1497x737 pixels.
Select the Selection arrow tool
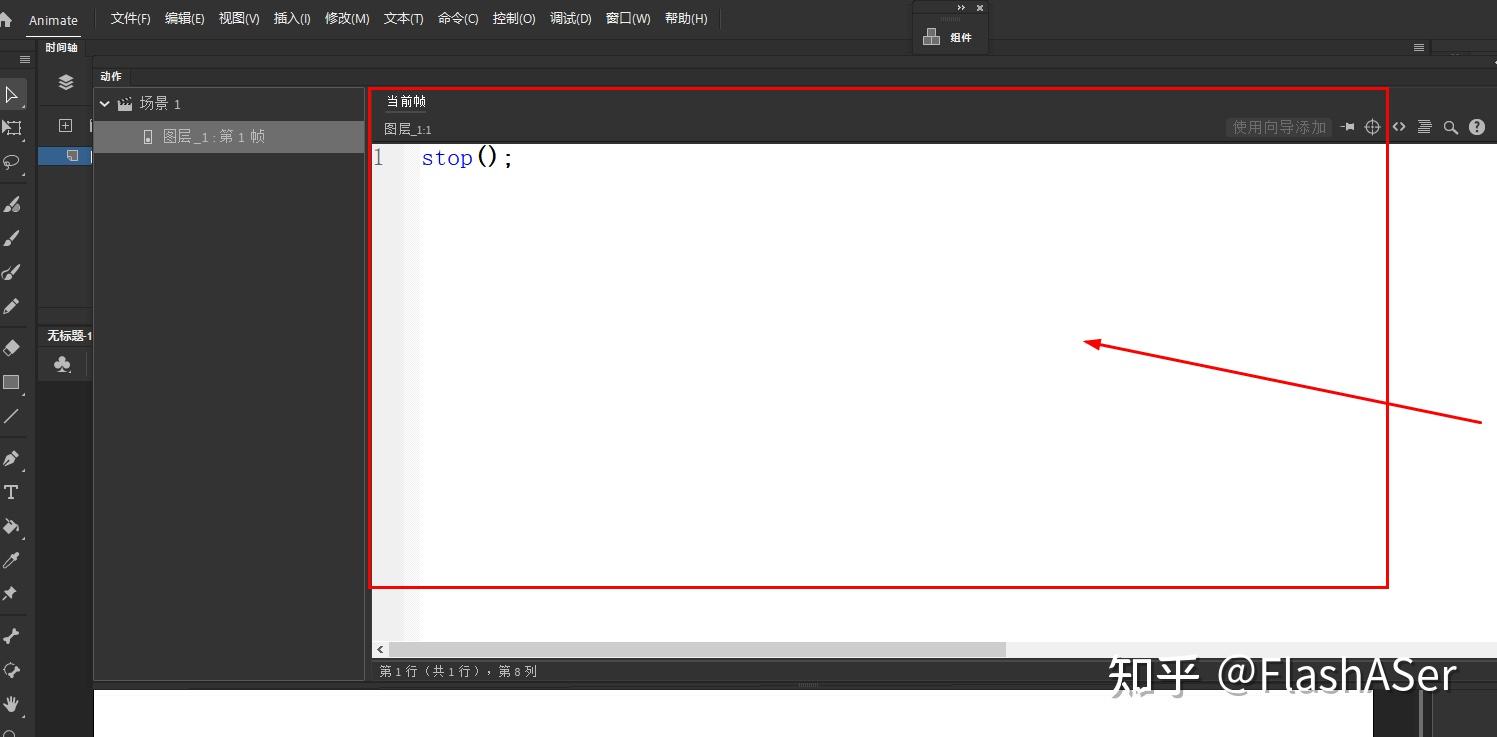(x=12, y=95)
